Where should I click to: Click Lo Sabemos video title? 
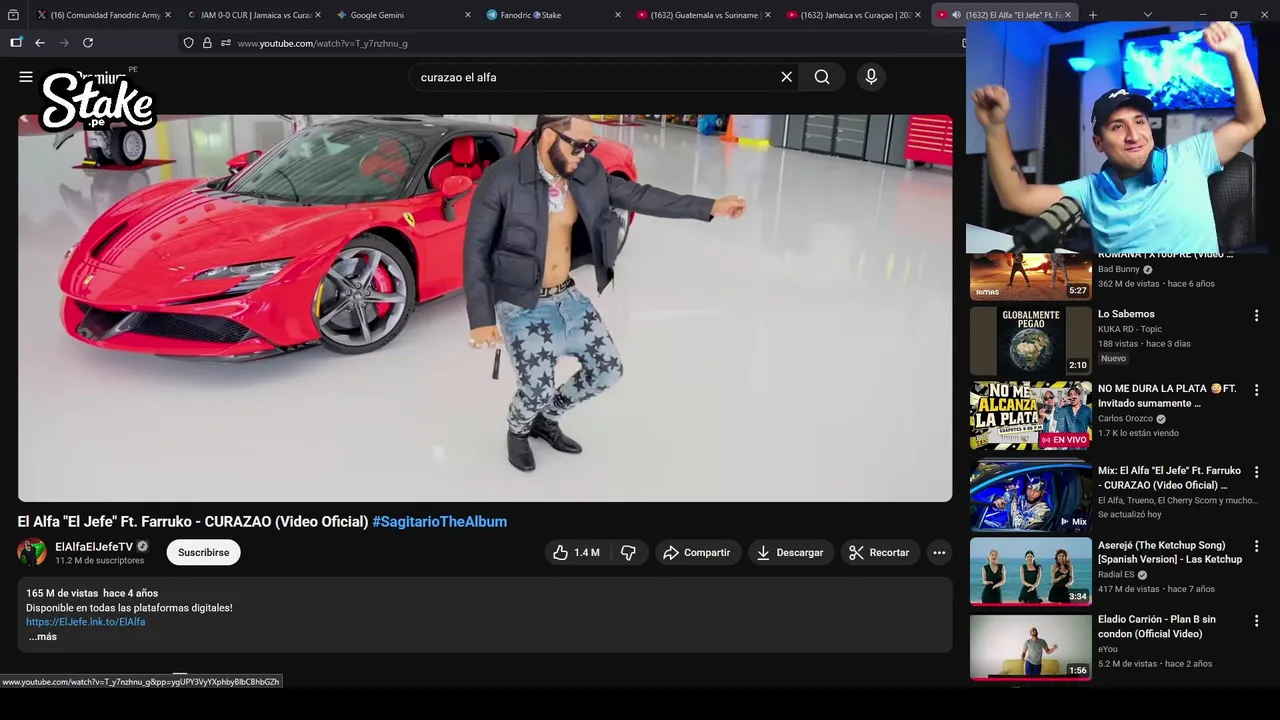pos(1126,314)
